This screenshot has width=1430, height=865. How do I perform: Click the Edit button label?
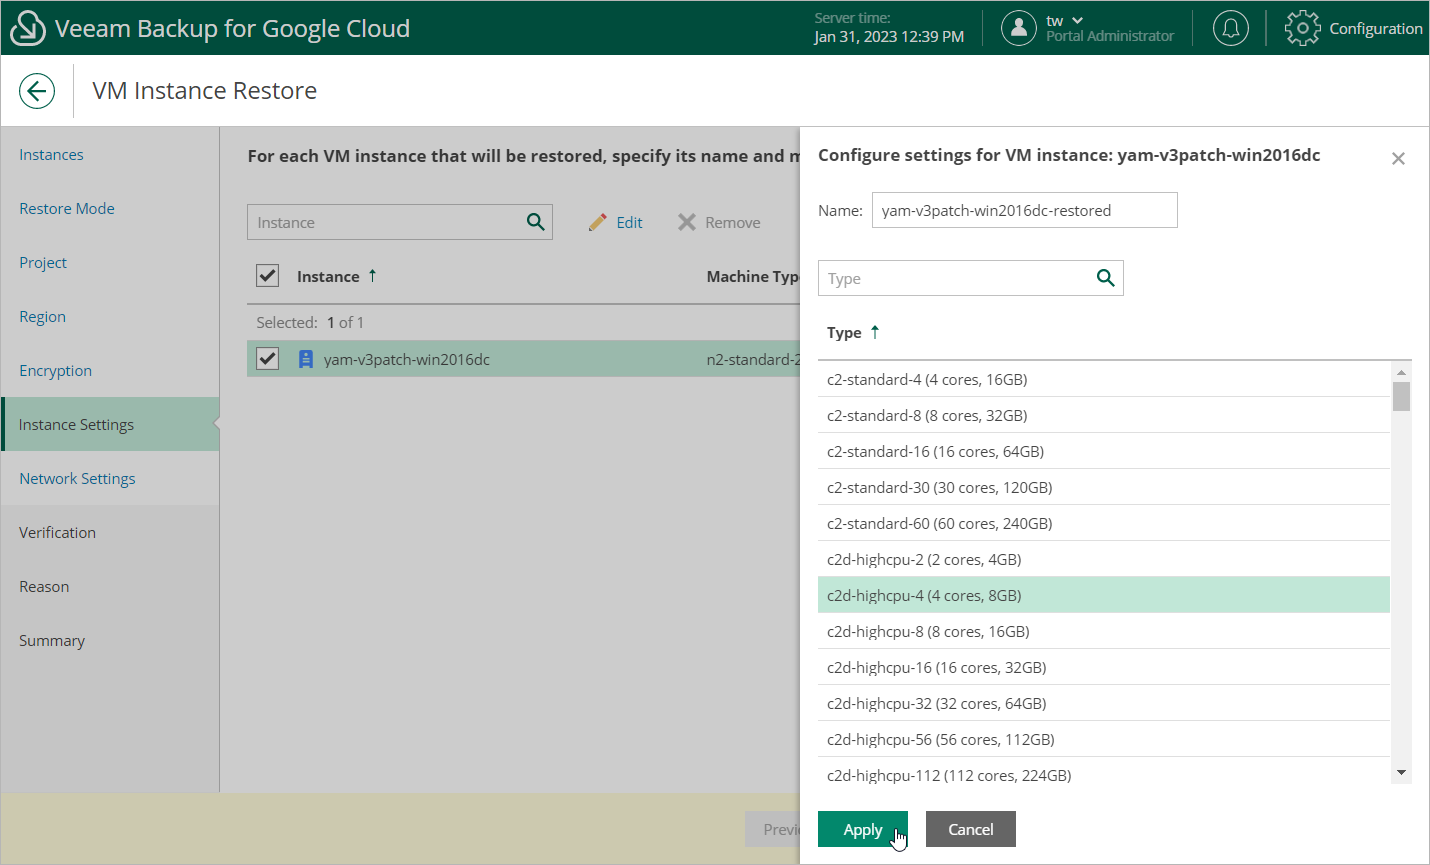629,222
